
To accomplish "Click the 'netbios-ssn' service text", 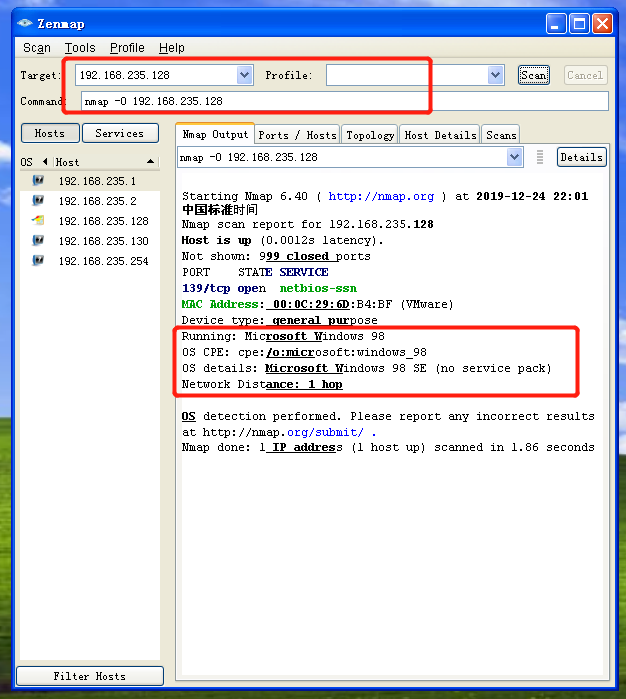I will 318,288.
